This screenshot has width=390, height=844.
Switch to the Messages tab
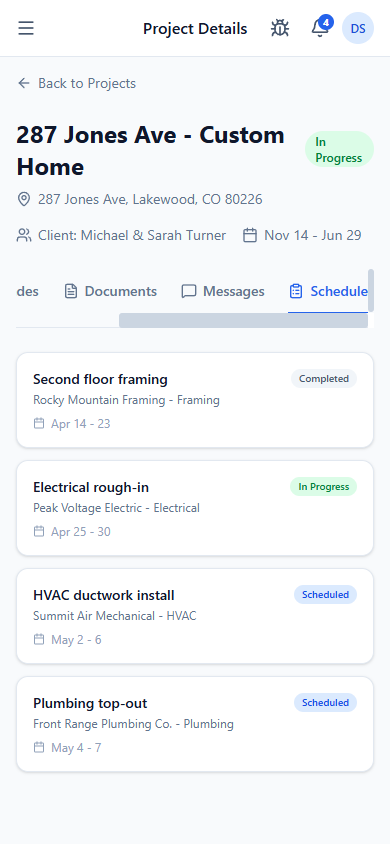coord(223,291)
